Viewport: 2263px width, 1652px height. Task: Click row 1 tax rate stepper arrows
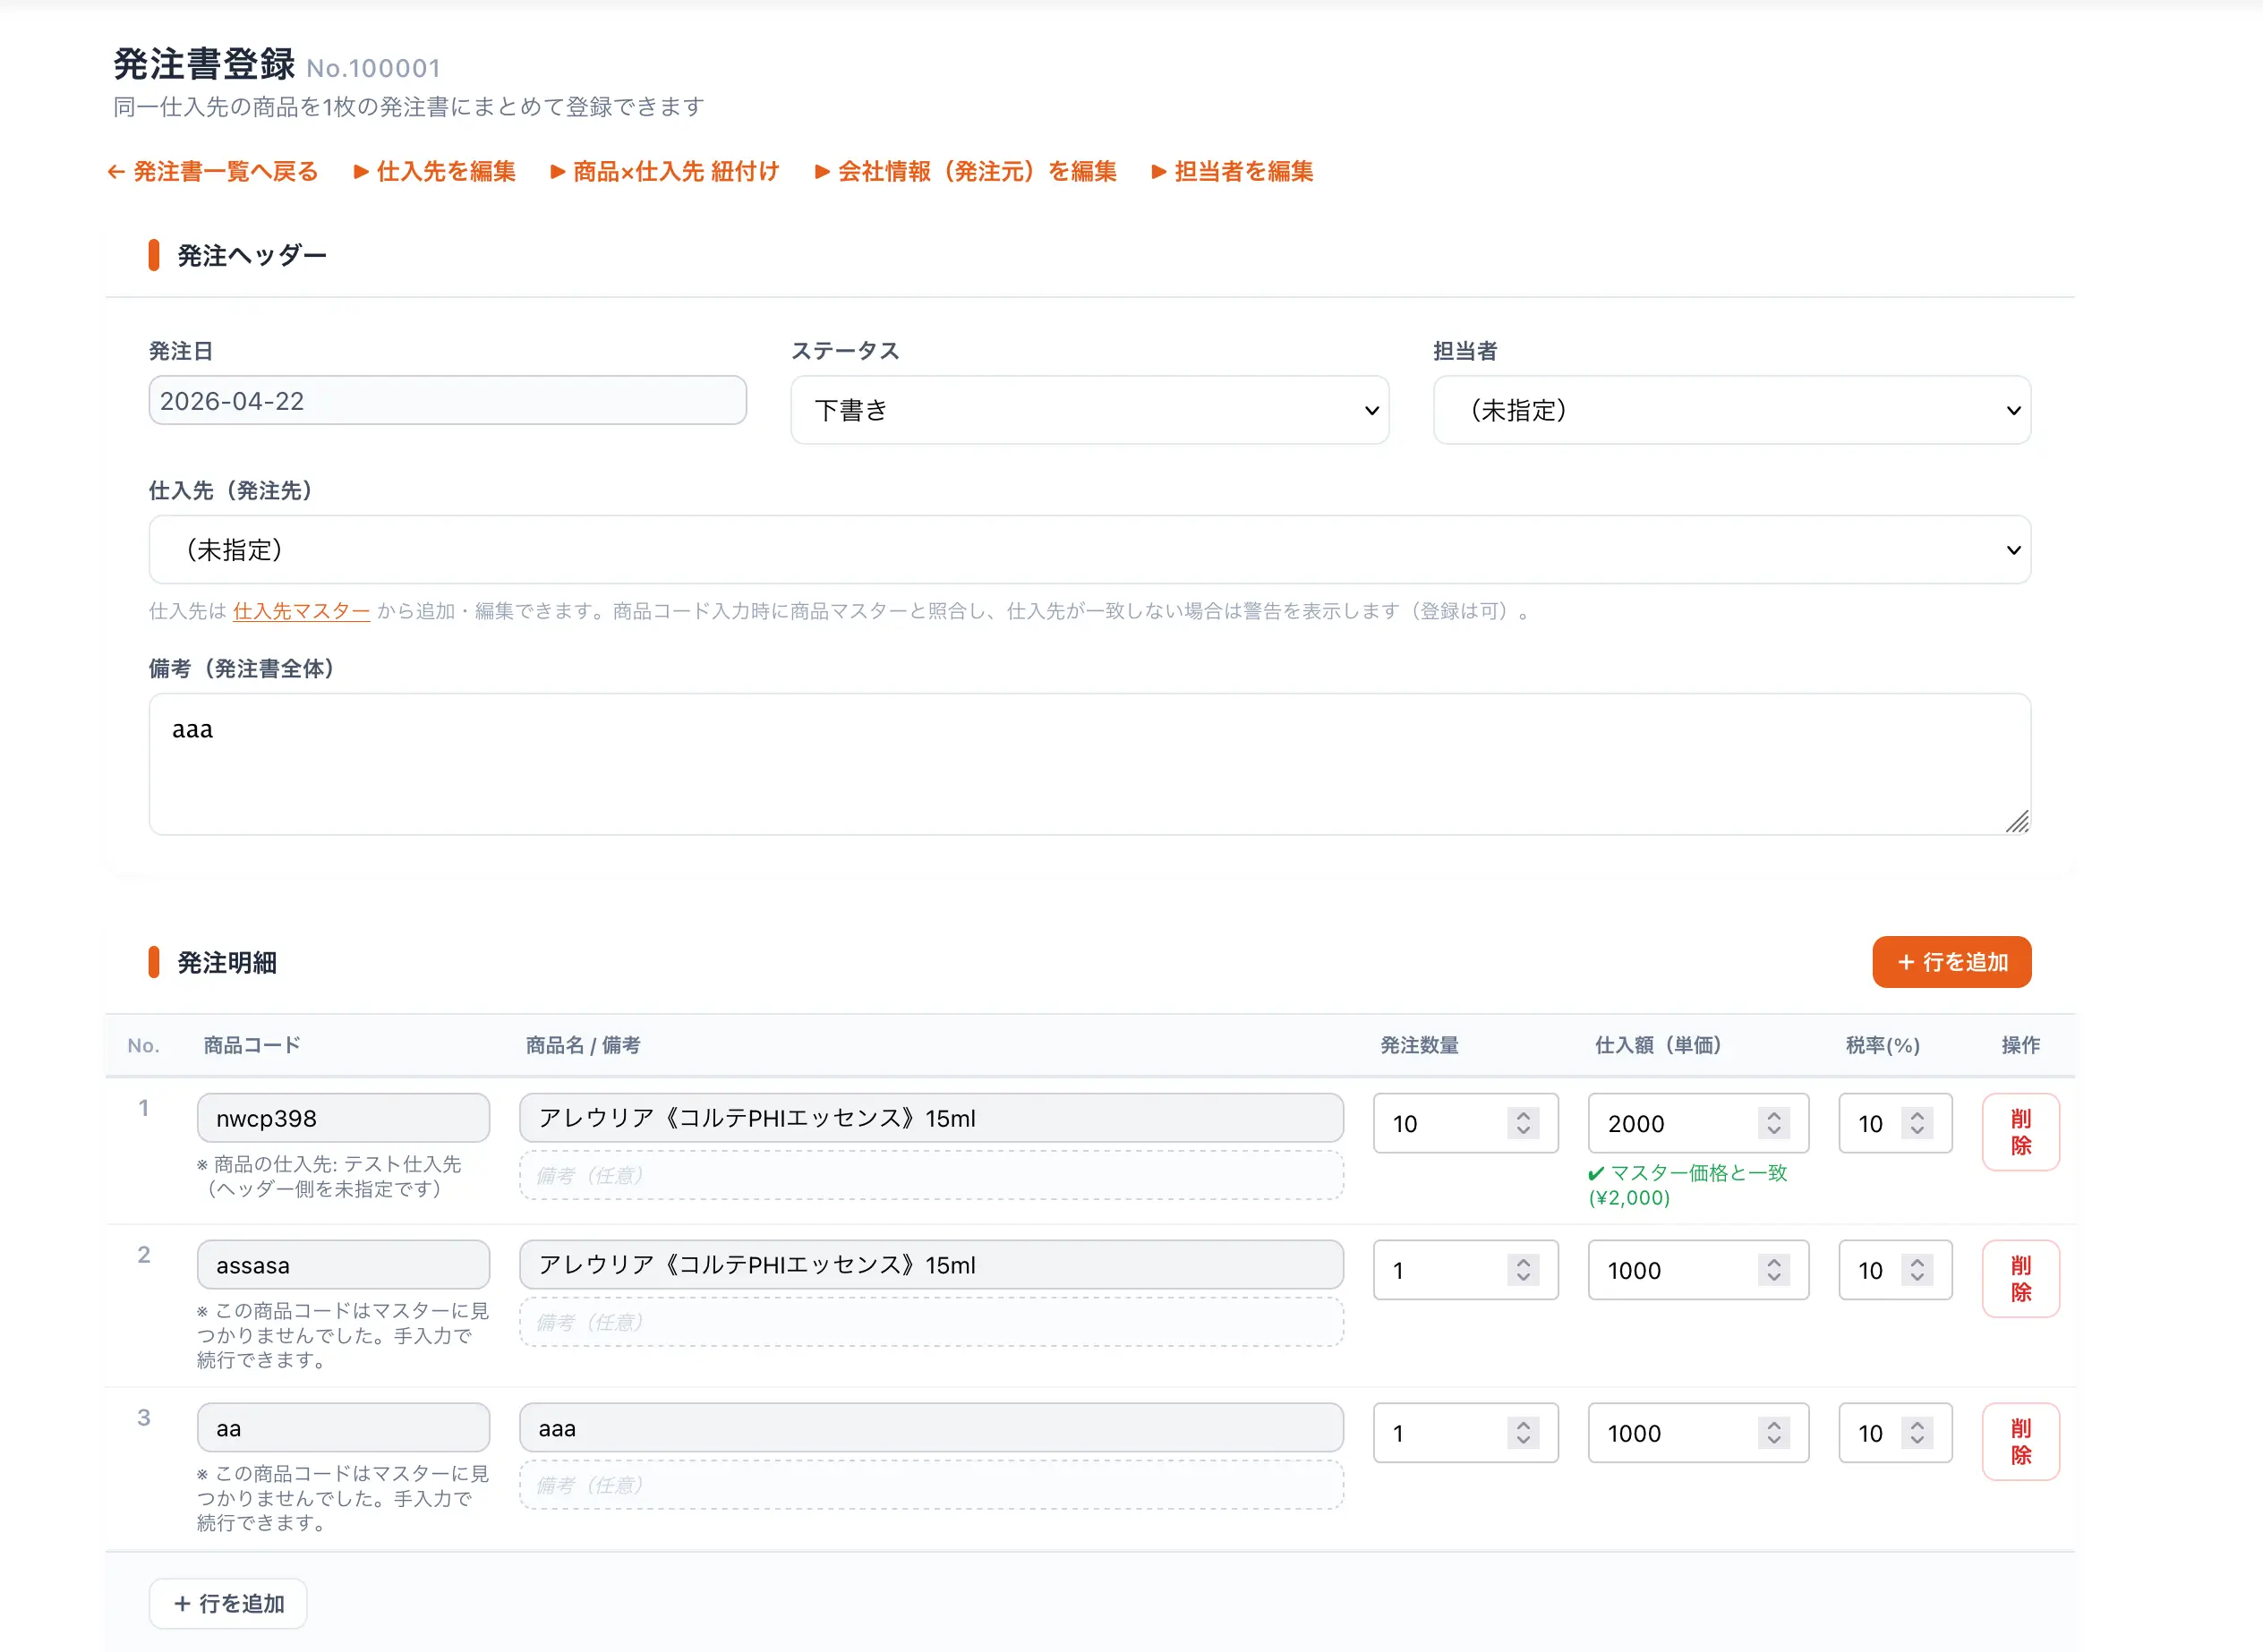click(x=1917, y=1123)
